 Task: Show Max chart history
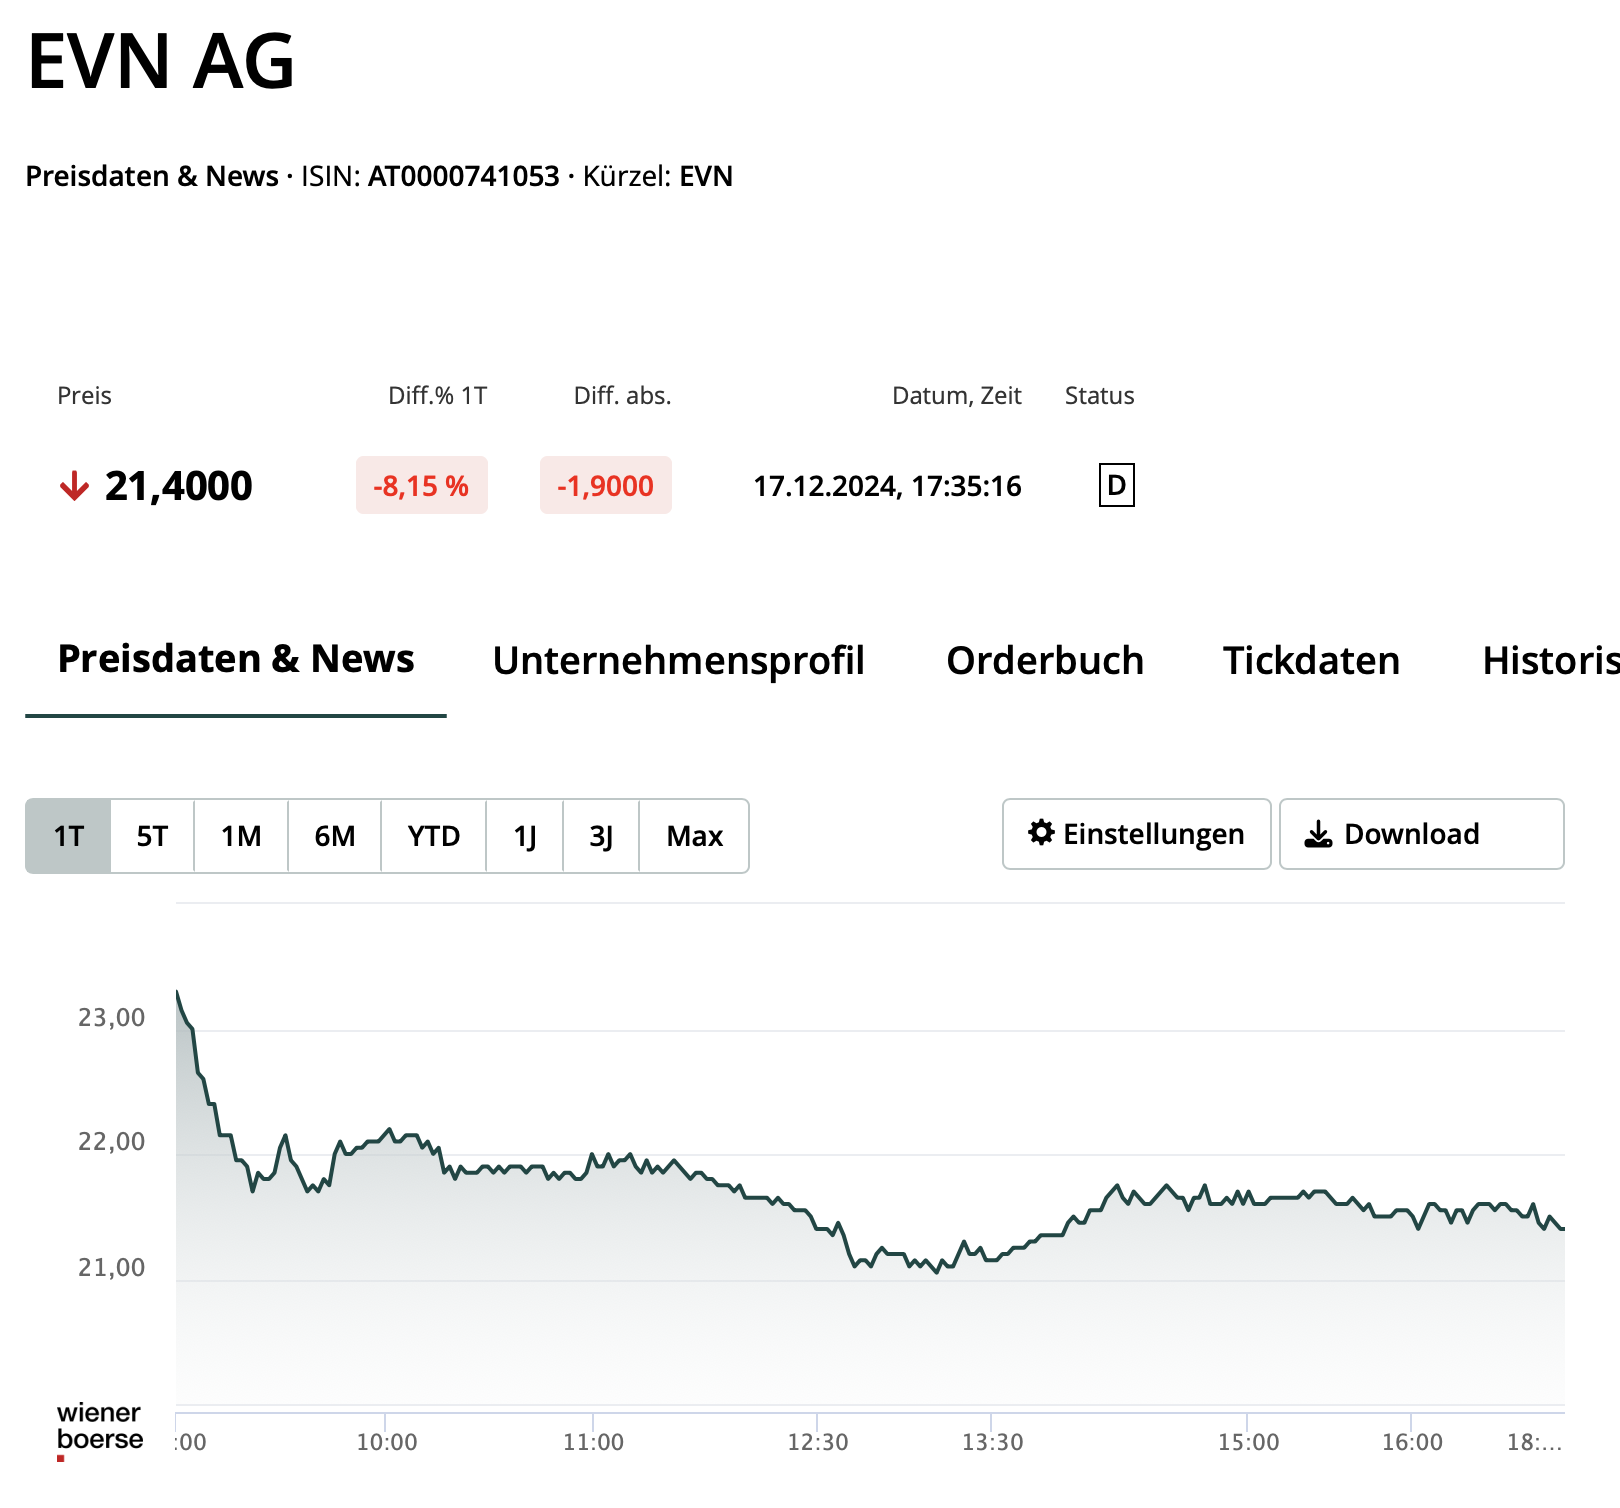click(x=694, y=836)
